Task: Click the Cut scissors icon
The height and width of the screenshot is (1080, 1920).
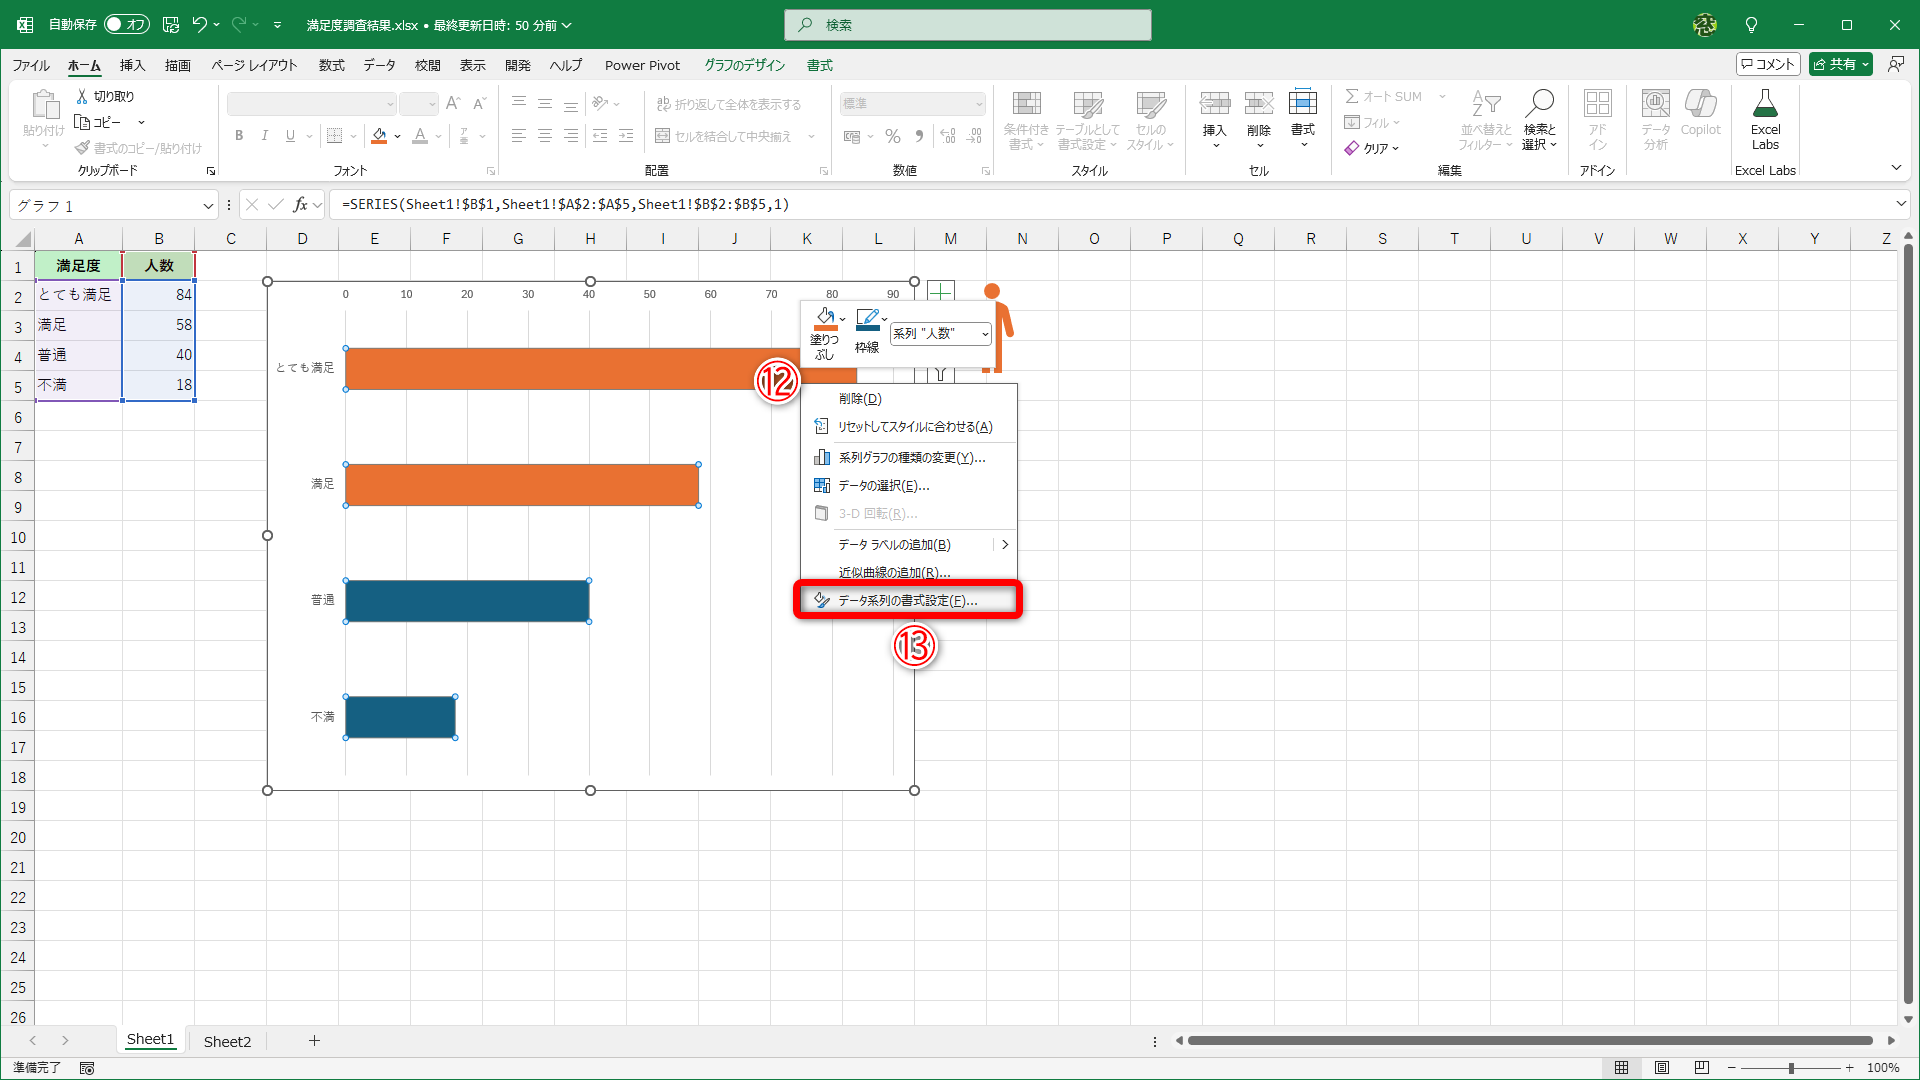Action: tap(83, 96)
